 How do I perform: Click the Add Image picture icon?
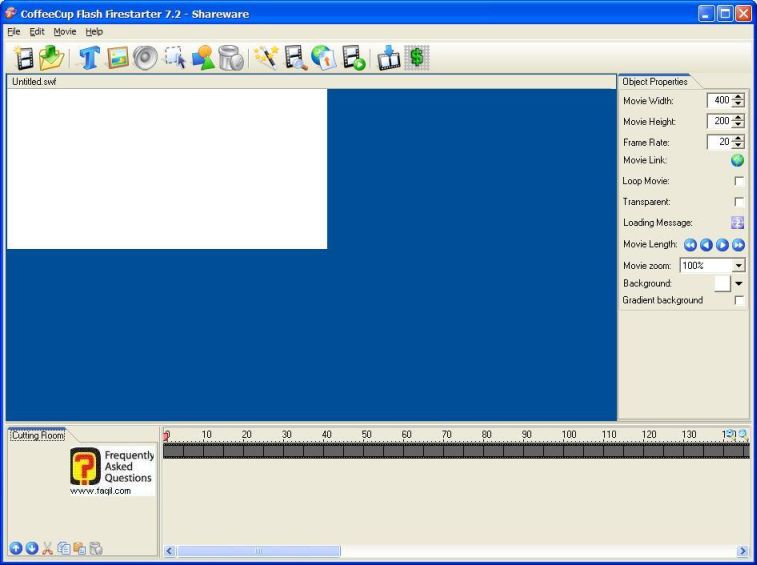pos(118,58)
